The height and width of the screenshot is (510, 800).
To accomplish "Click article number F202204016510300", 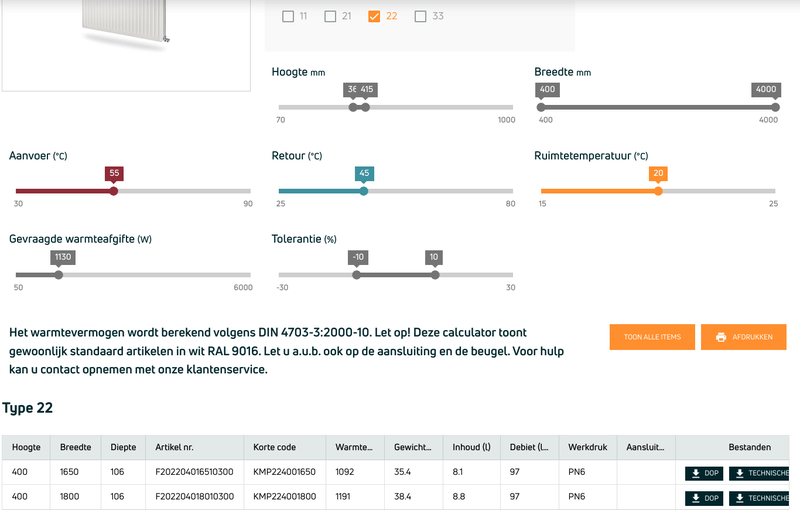I will 194,472.
